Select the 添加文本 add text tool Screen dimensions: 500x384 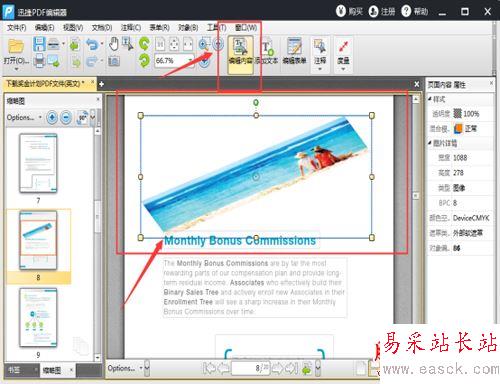pyautogui.click(x=267, y=52)
